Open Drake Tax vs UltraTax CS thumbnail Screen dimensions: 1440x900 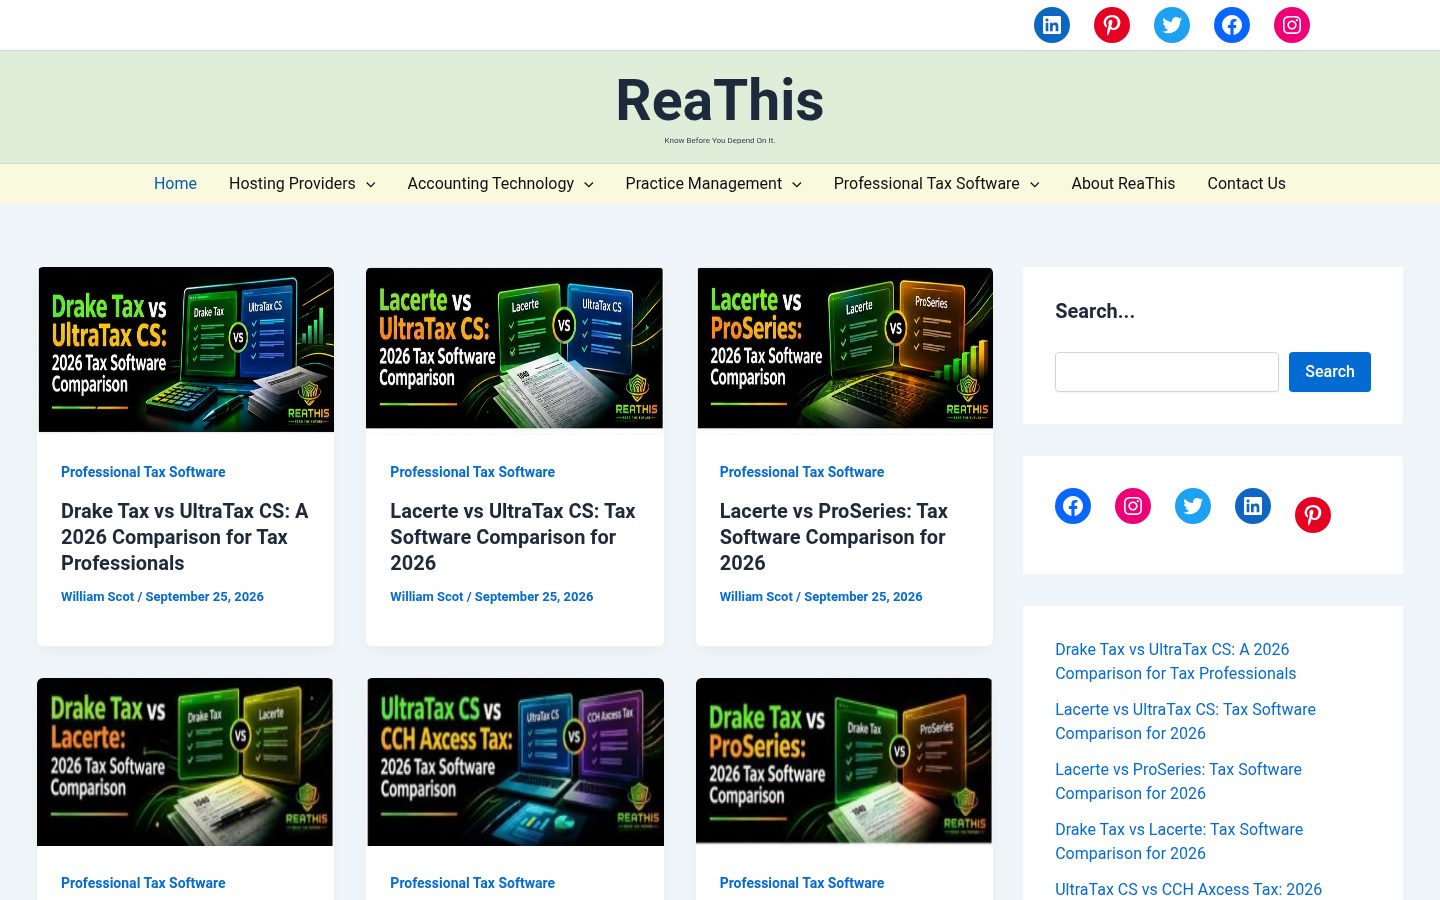tap(186, 350)
